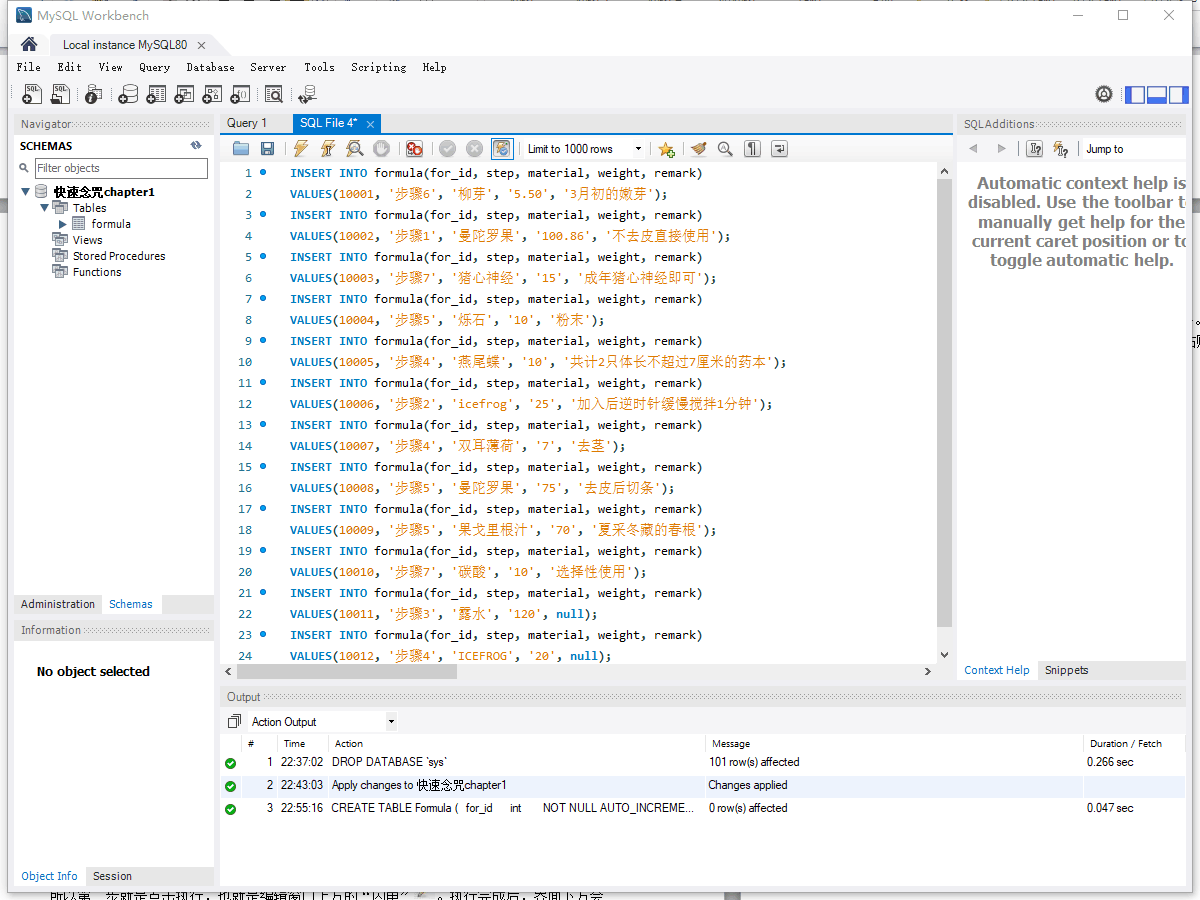The height and width of the screenshot is (900, 1200).
Task: Select the Stored Procedures tree item
Action: (119, 256)
